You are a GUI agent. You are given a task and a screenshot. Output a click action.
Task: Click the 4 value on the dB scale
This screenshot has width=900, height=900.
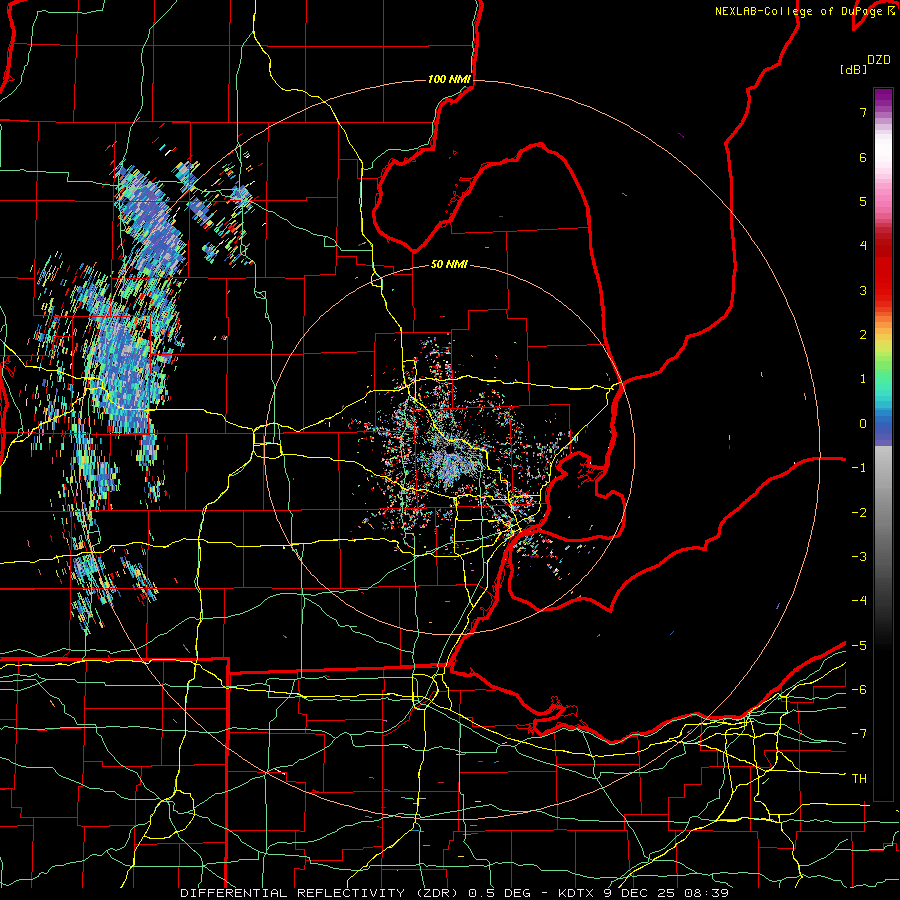863,246
